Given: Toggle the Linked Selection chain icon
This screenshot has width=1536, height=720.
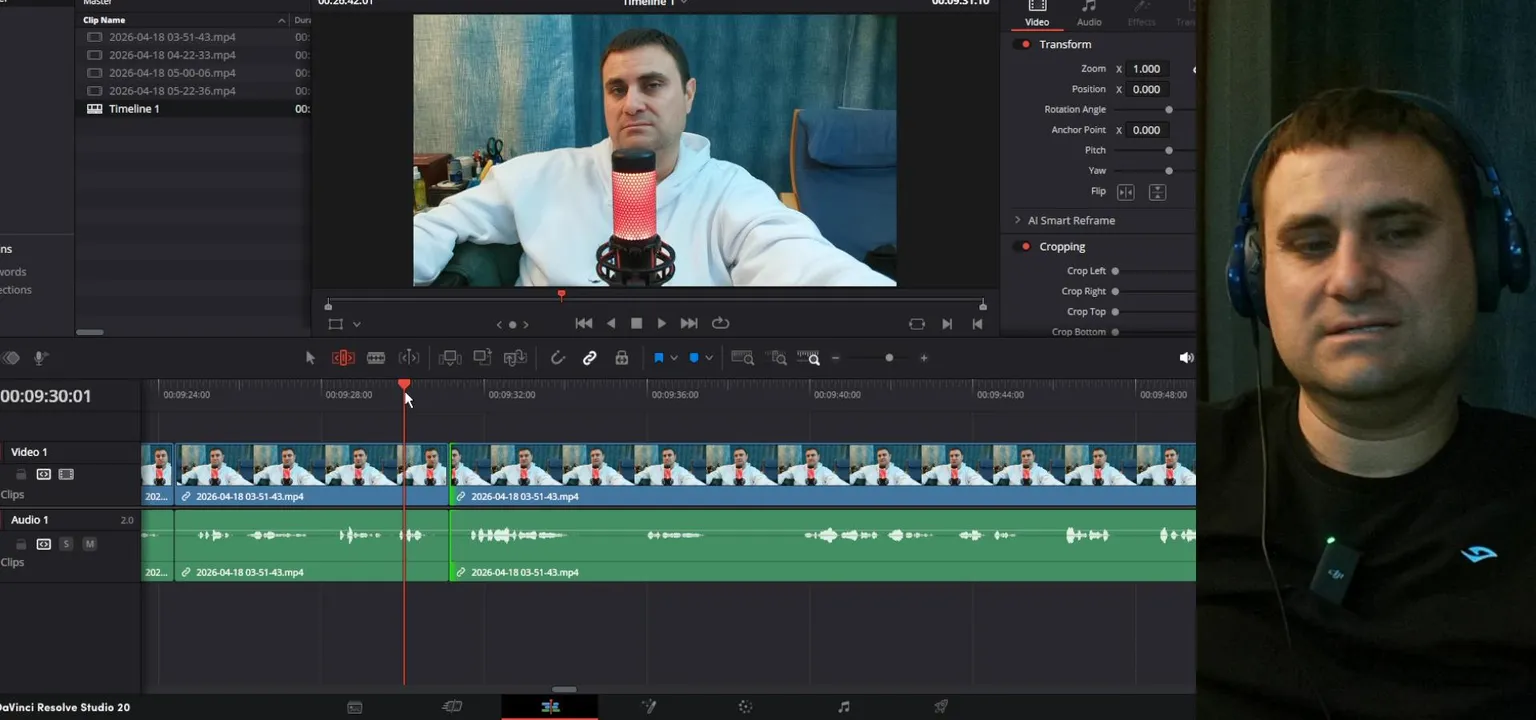Looking at the screenshot, I should pyautogui.click(x=590, y=358).
